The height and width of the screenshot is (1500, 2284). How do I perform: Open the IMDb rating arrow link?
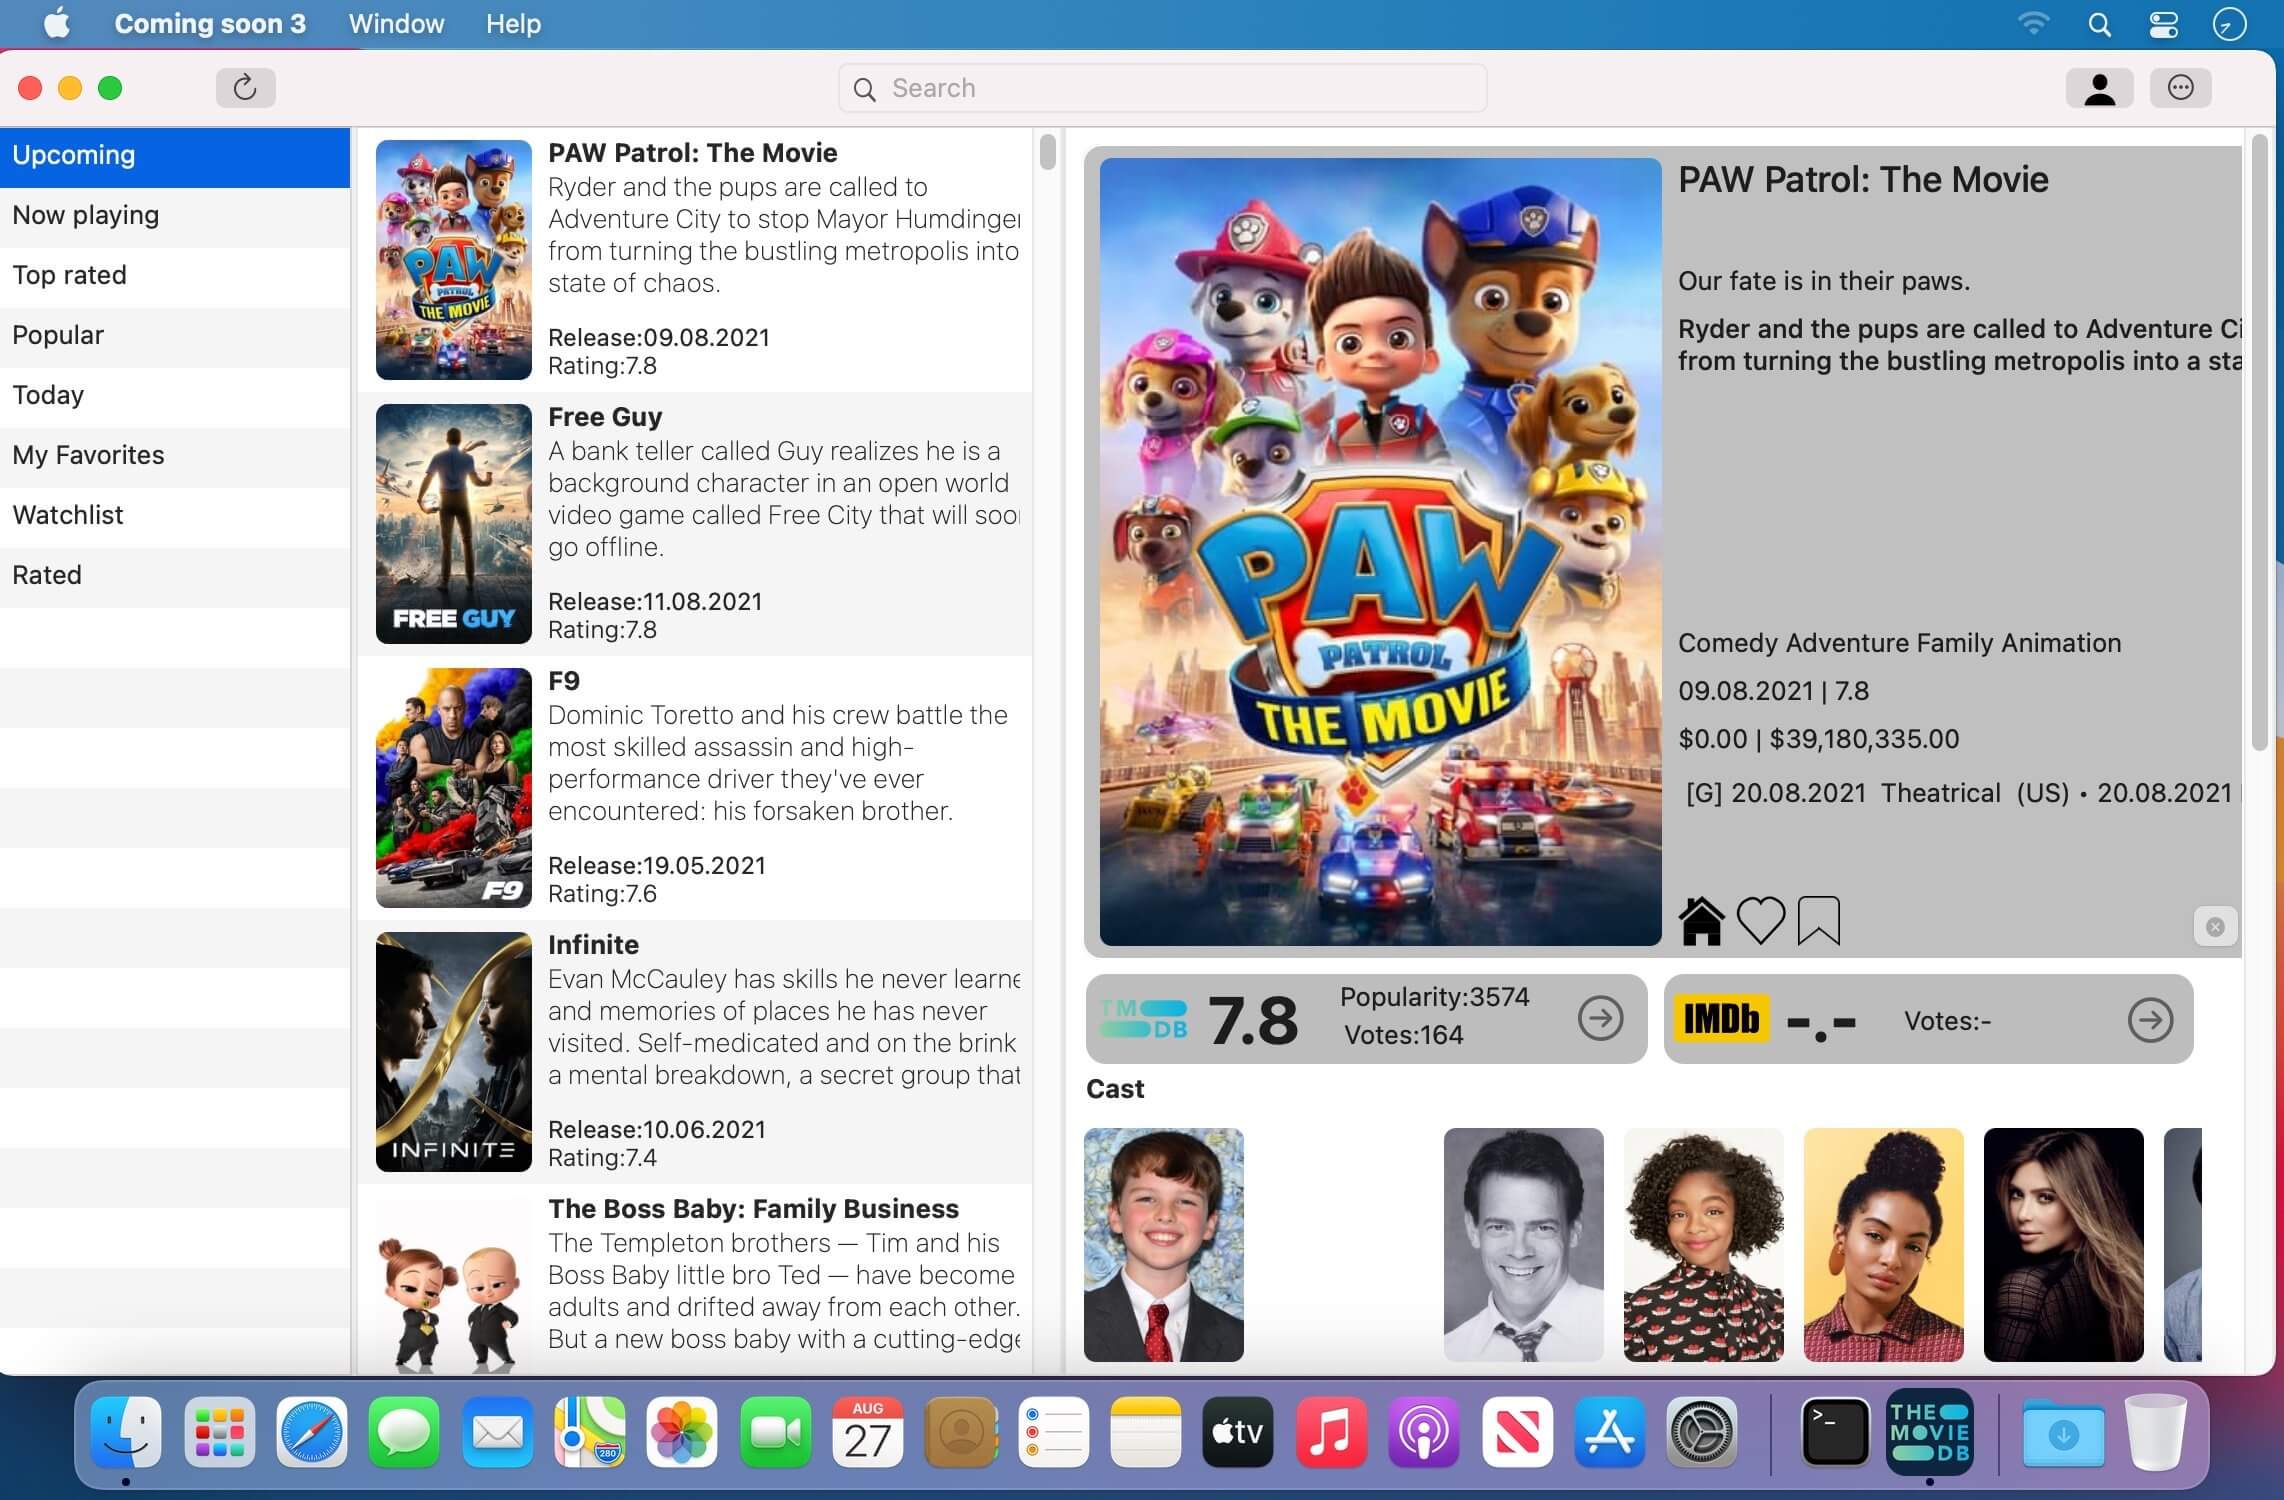pyautogui.click(x=2150, y=1020)
